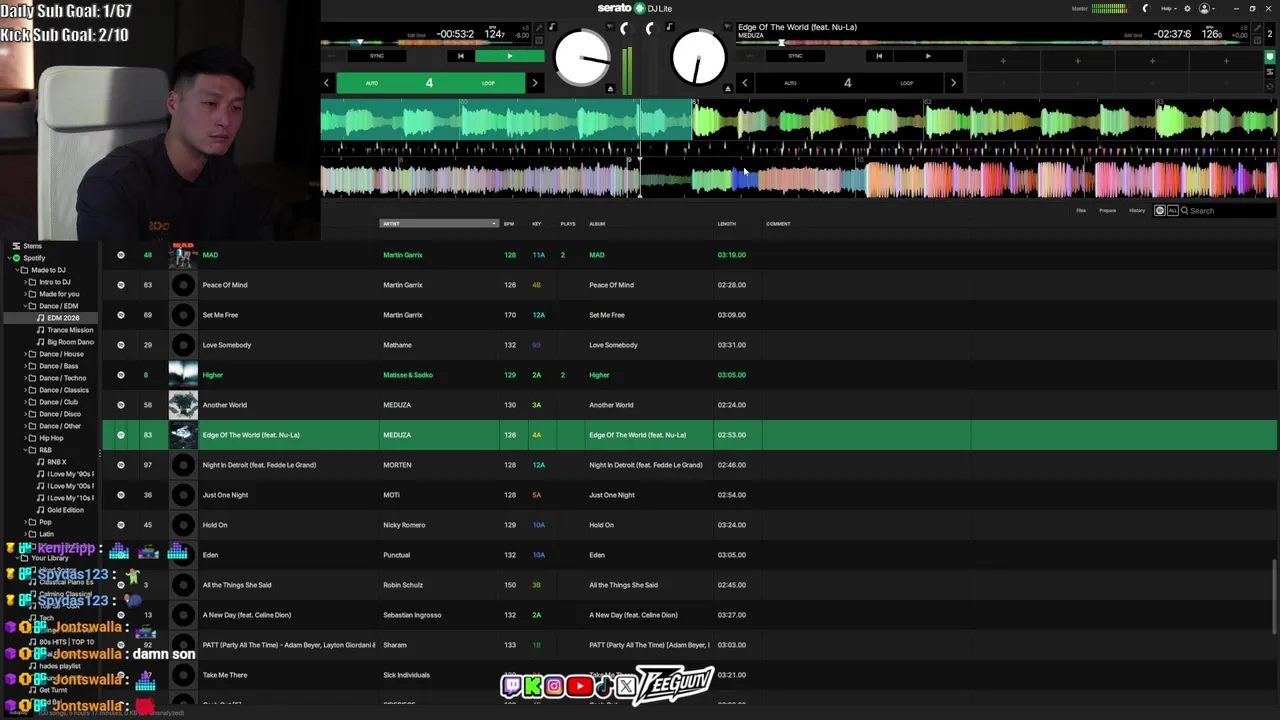The width and height of the screenshot is (1280, 720).
Task: Click the right deck play button
Action: point(928,56)
